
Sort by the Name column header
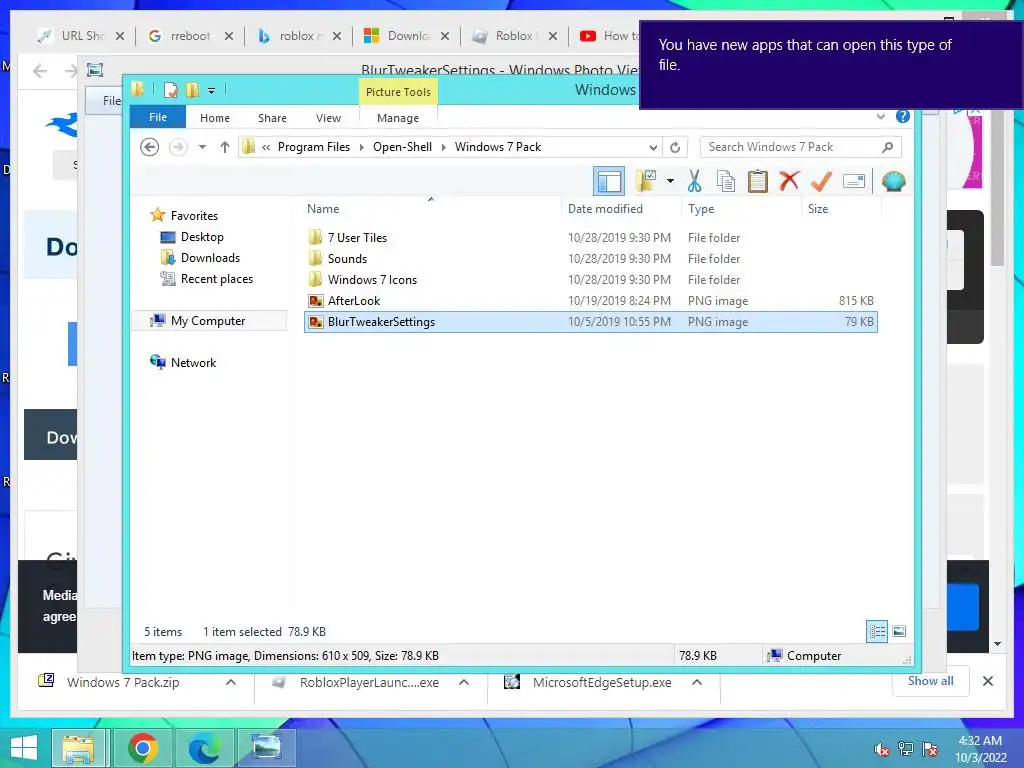[431, 208]
